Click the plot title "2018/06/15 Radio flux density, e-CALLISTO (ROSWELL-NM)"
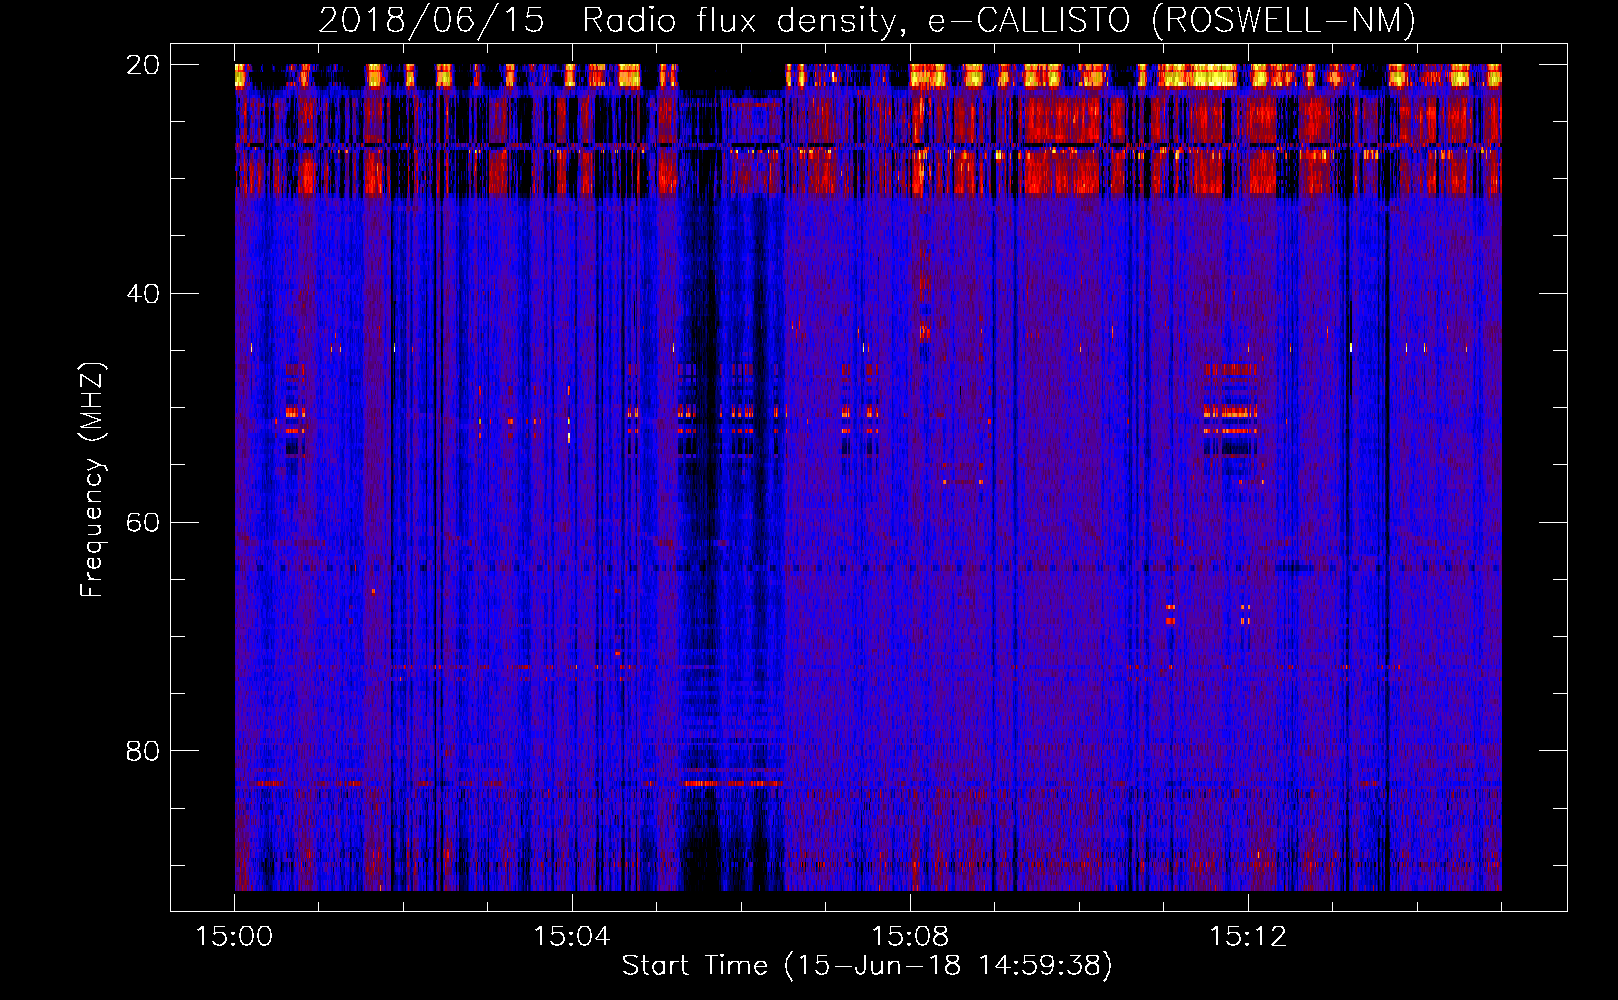1618x1000 pixels. [867, 20]
